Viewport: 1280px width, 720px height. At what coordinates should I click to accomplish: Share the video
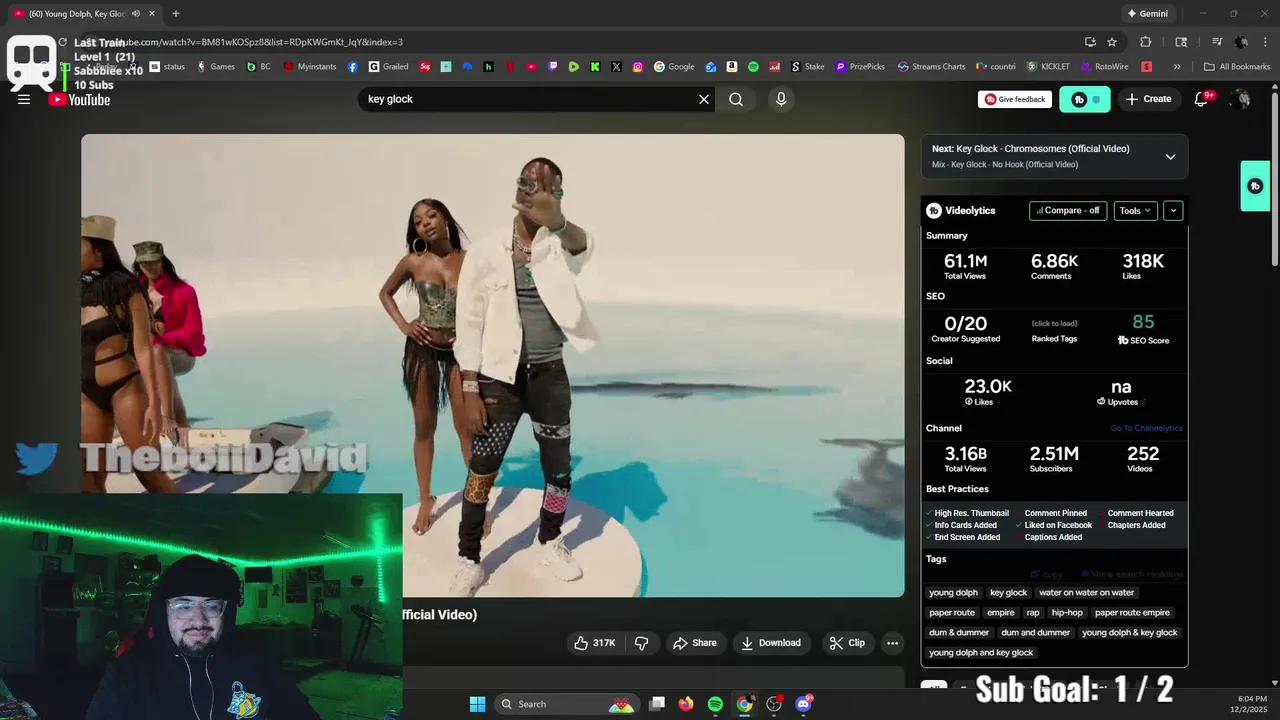(695, 643)
